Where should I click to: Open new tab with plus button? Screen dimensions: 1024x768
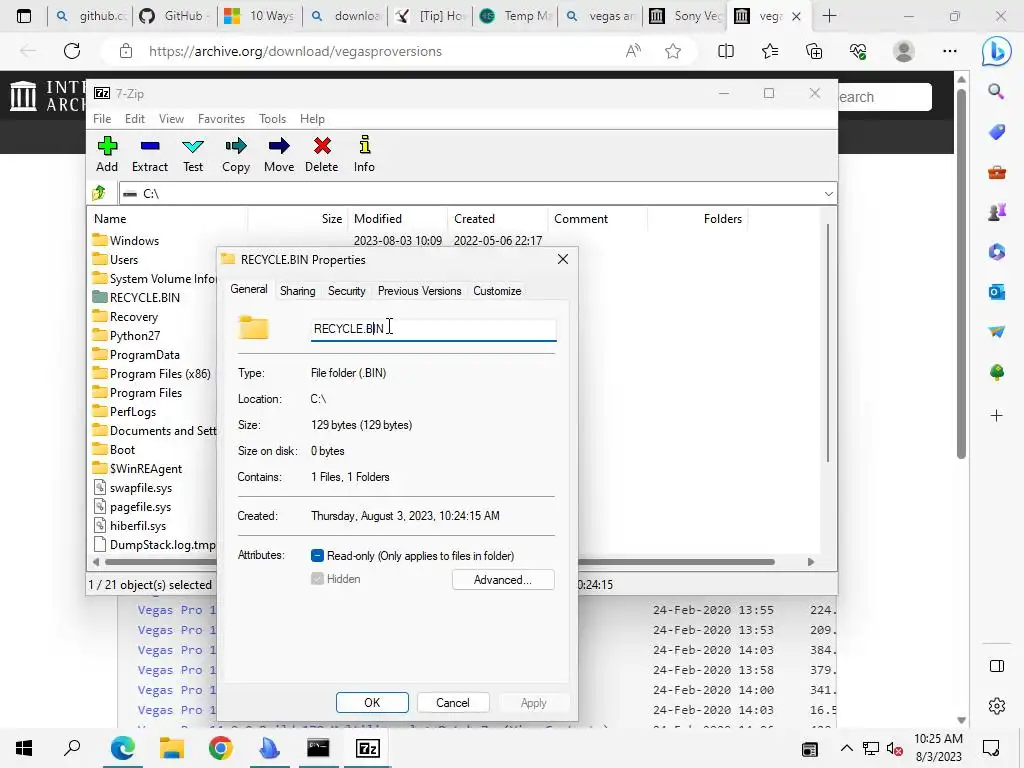(x=829, y=16)
